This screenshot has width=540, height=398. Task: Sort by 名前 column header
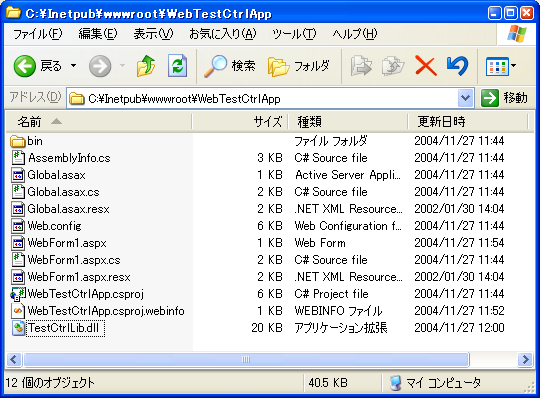coord(98,122)
